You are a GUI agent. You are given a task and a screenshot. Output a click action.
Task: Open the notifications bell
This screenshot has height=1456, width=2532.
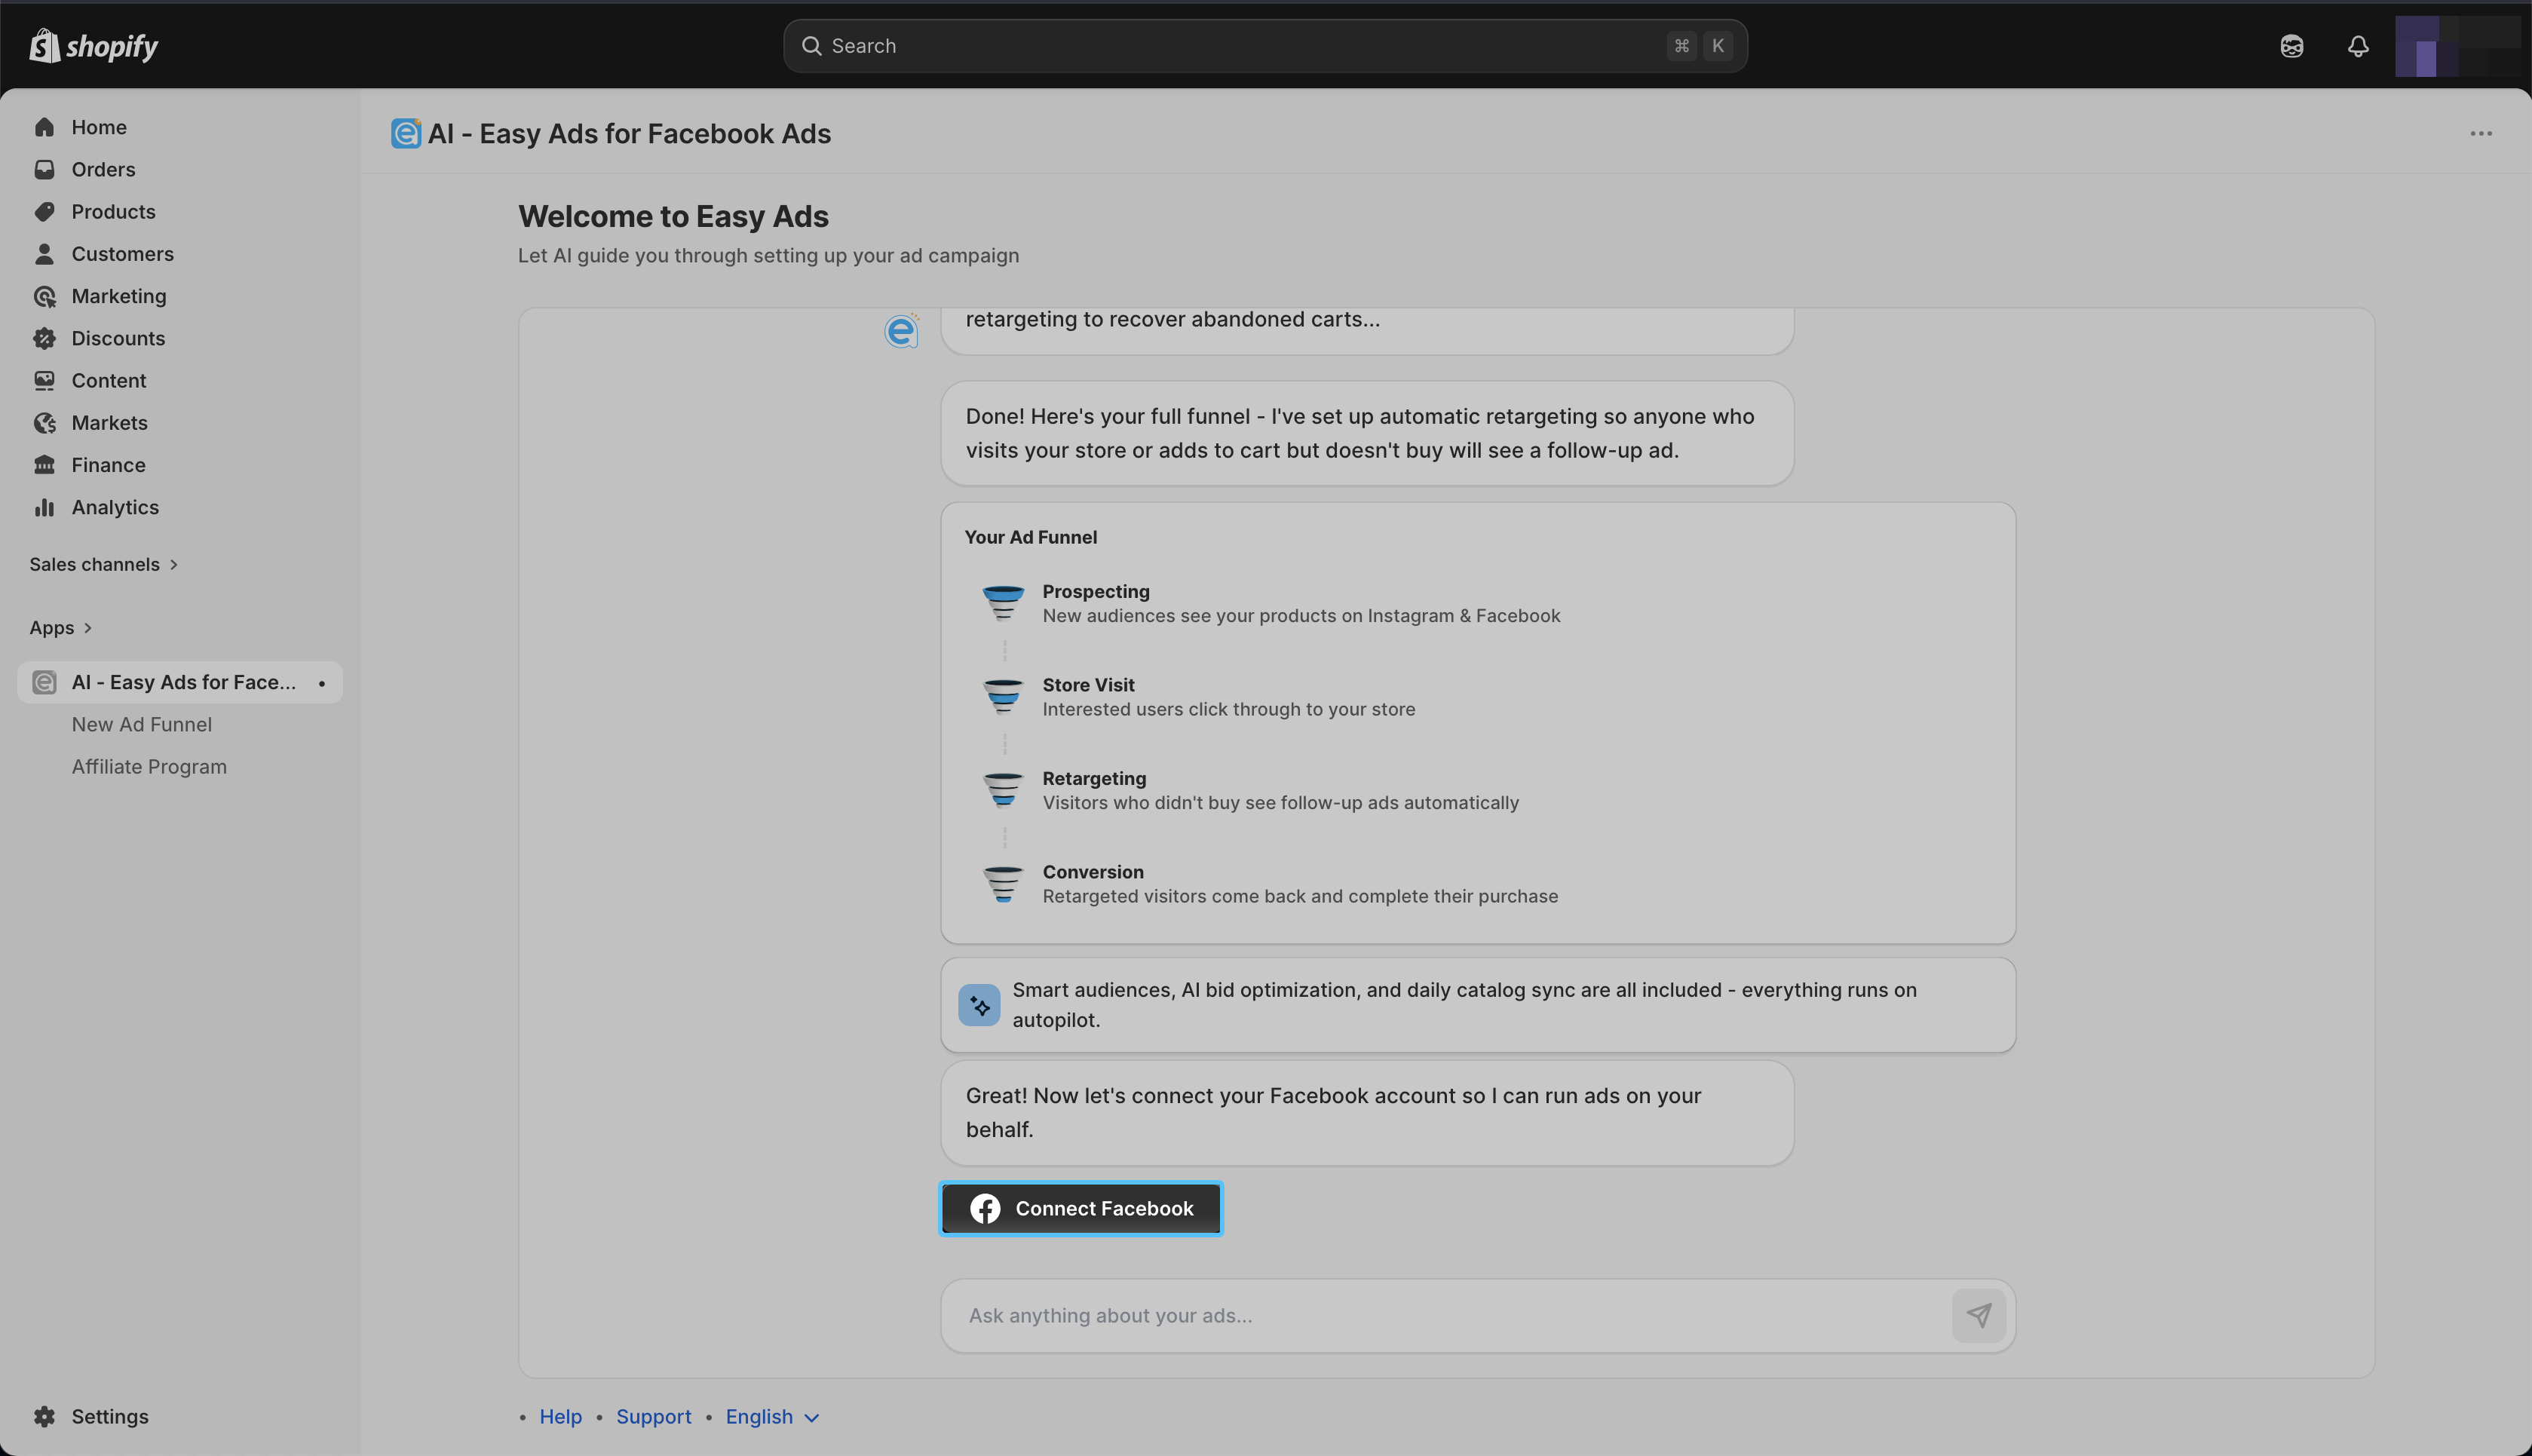(x=2357, y=46)
